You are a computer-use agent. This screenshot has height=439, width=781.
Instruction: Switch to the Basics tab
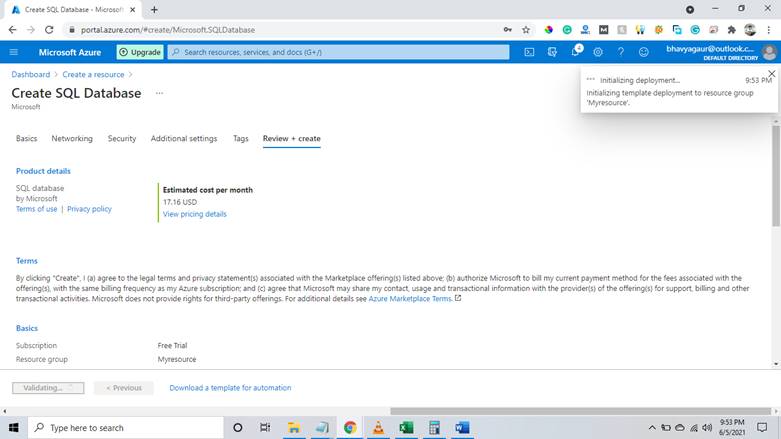tap(26, 139)
